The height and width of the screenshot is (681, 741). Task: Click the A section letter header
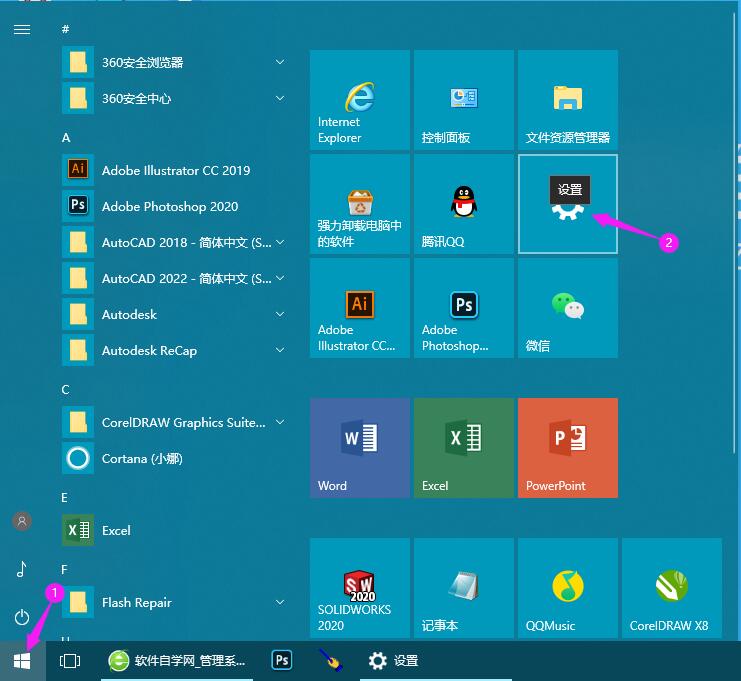point(66,138)
